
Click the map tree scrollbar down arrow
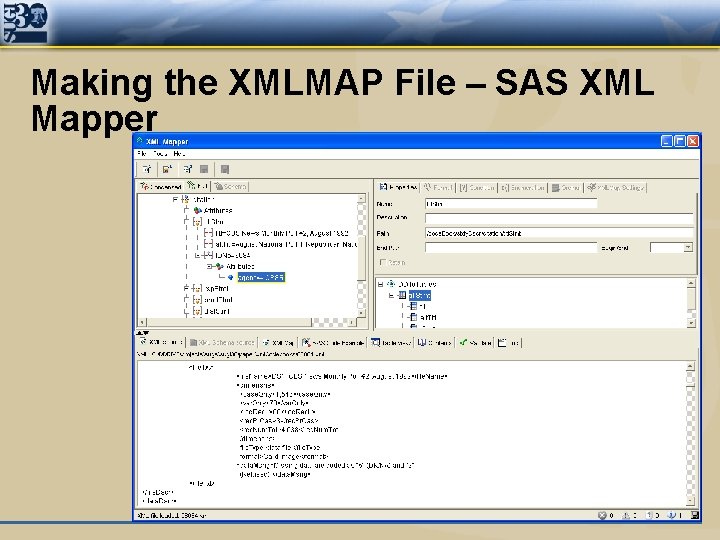pos(691,323)
